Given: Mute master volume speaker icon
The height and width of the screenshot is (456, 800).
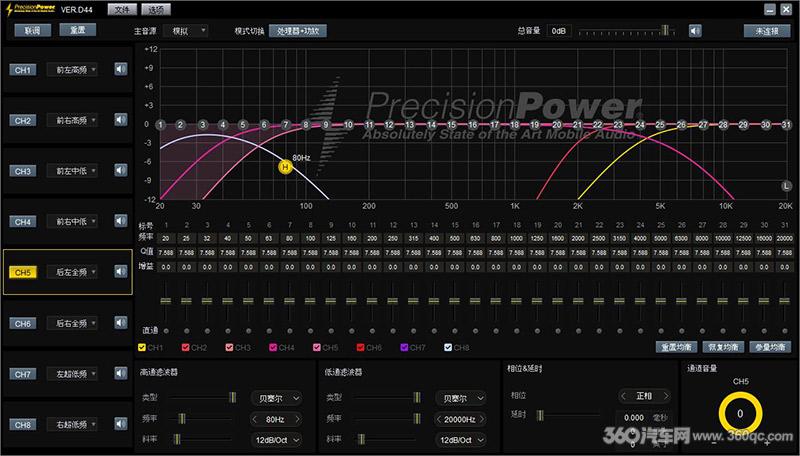Looking at the screenshot, I should (695, 31).
